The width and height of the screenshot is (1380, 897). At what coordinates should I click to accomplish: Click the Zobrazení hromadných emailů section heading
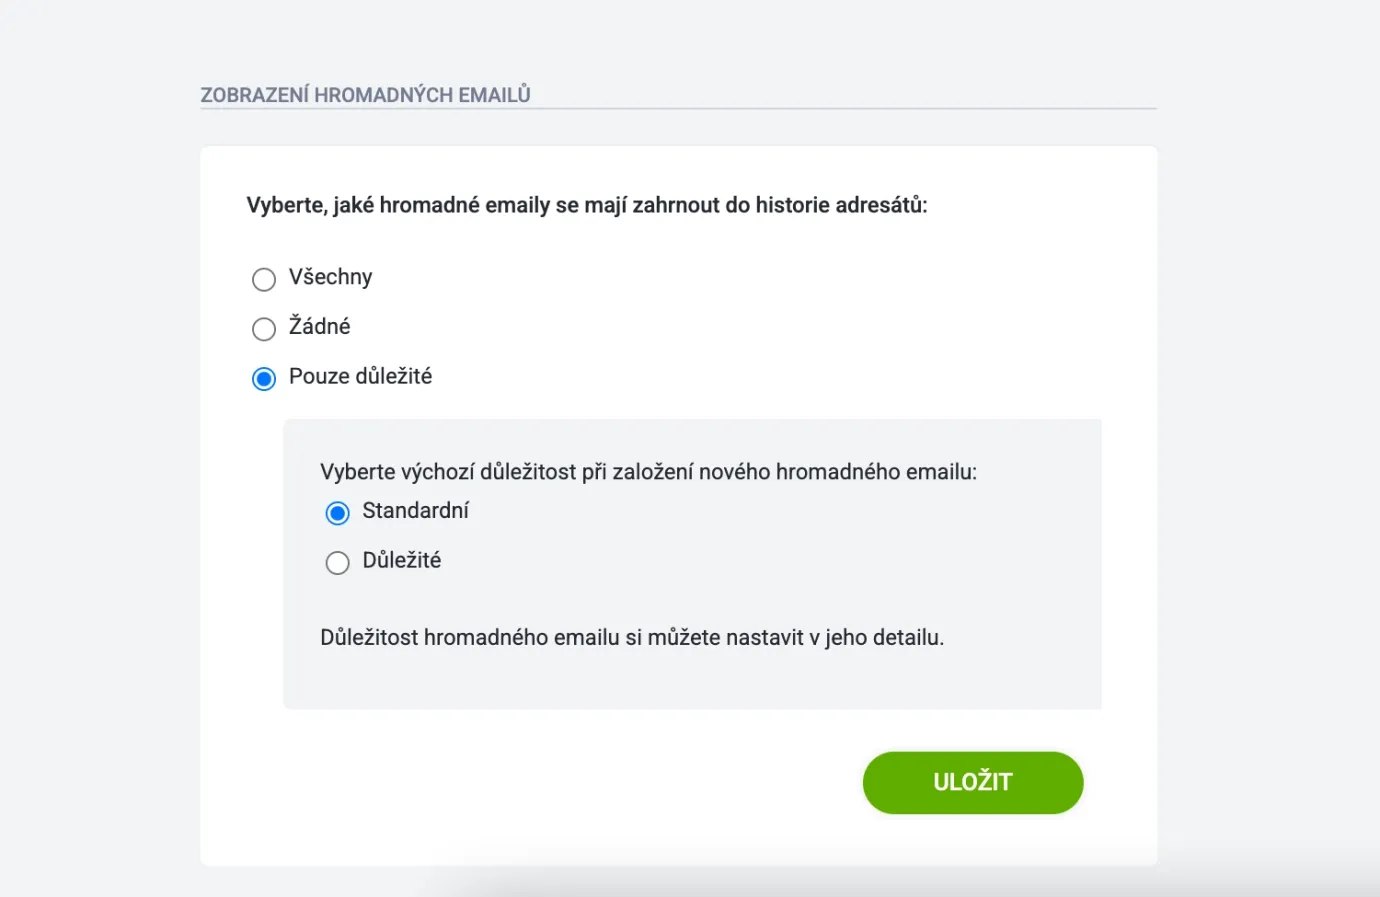tap(365, 95)
